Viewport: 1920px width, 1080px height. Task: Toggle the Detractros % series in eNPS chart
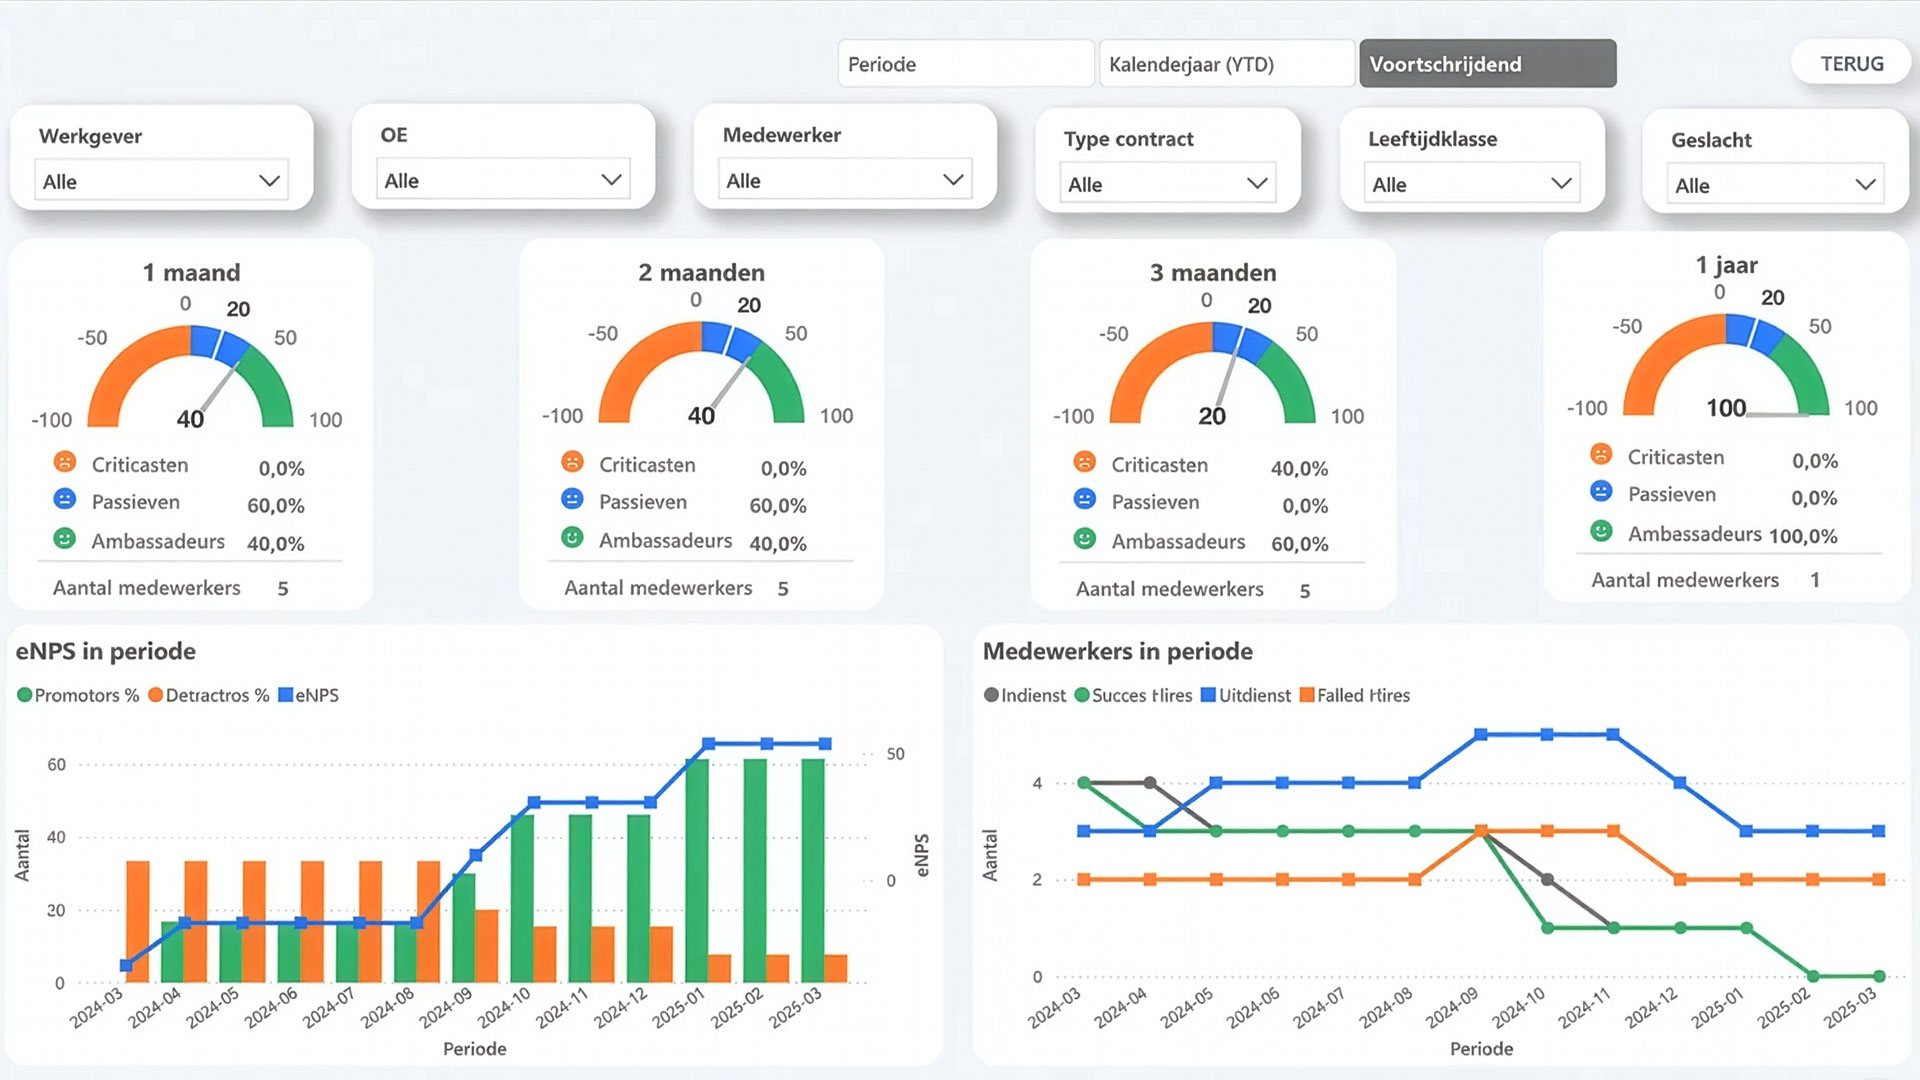155,695
